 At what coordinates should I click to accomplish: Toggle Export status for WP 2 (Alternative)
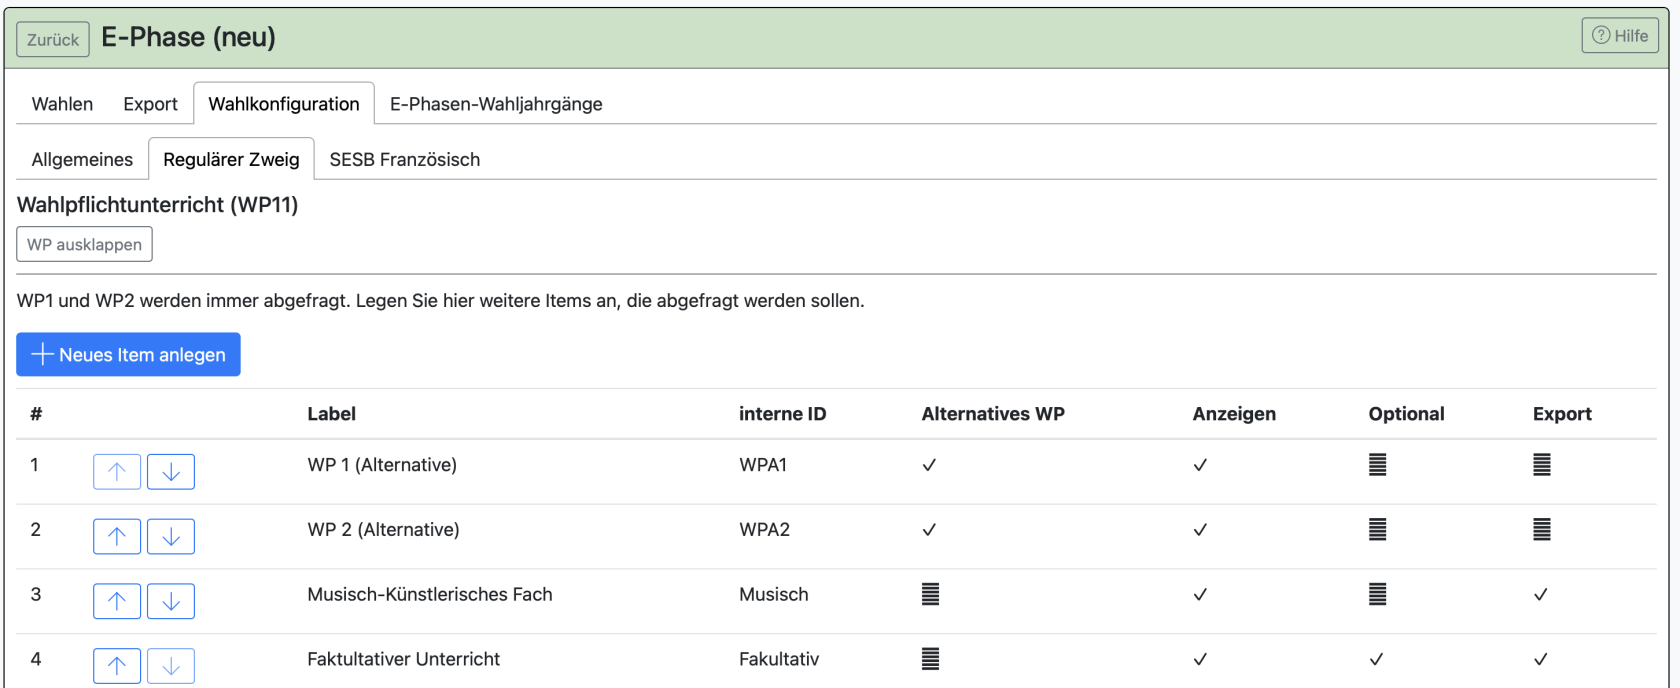click(x=1541, y=530)
